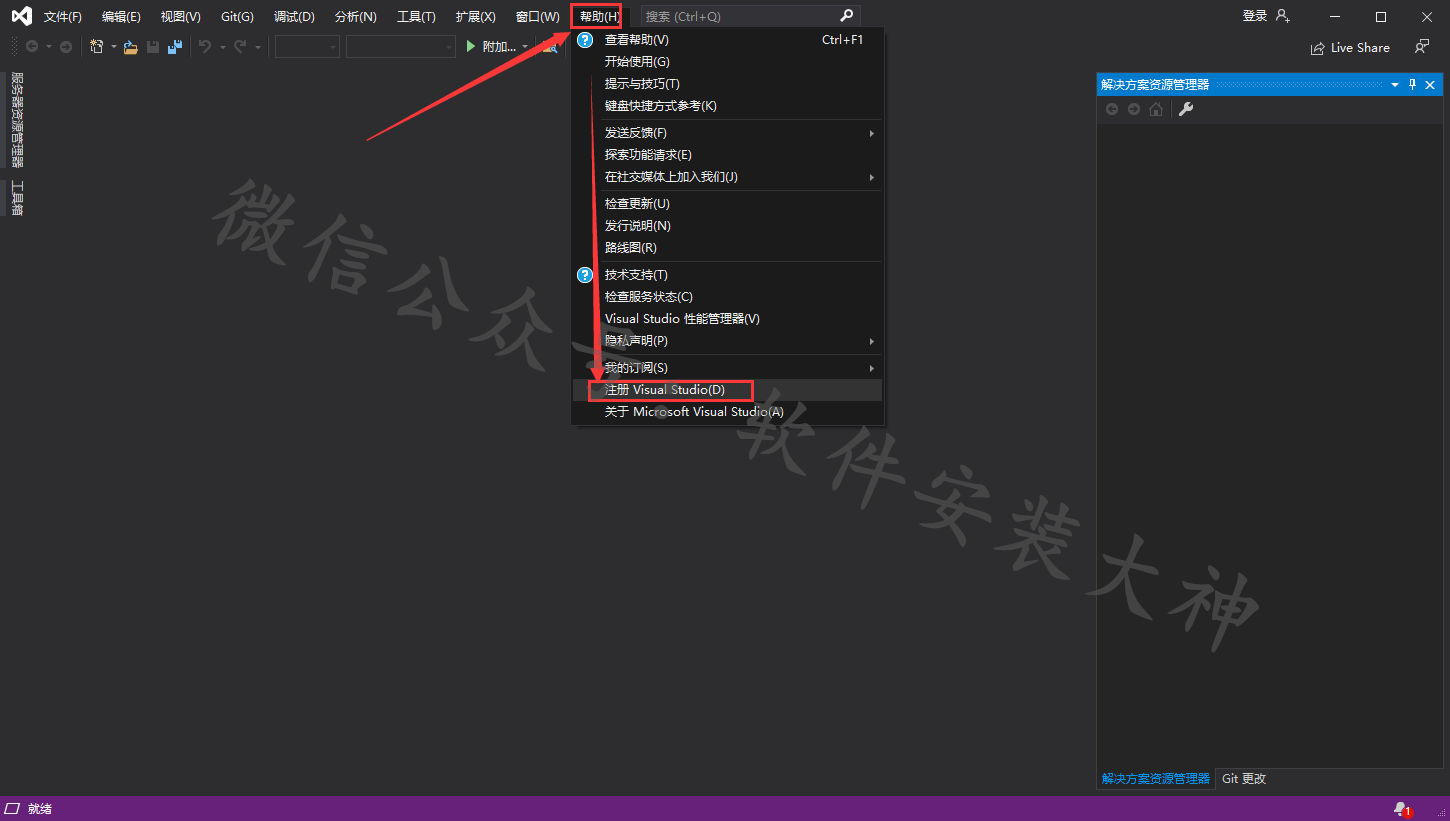Screen dimensions: 1450x821
Task: Click the New Project toolbar icon
Action: pyautogui.click(x=97, y=47)
